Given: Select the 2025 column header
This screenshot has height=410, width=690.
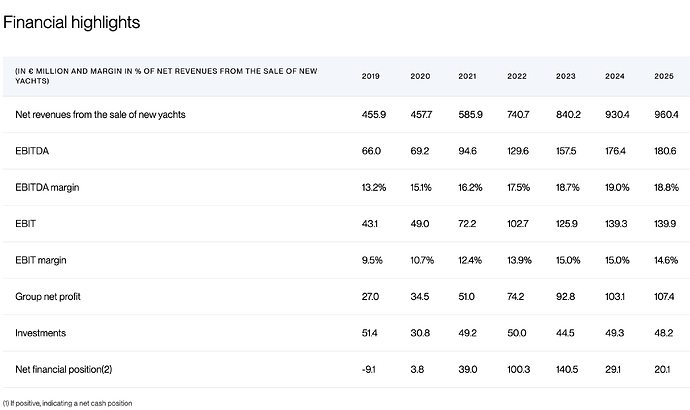Looking at the screenshot, I should pyautogui.click(x=664, y=76).
